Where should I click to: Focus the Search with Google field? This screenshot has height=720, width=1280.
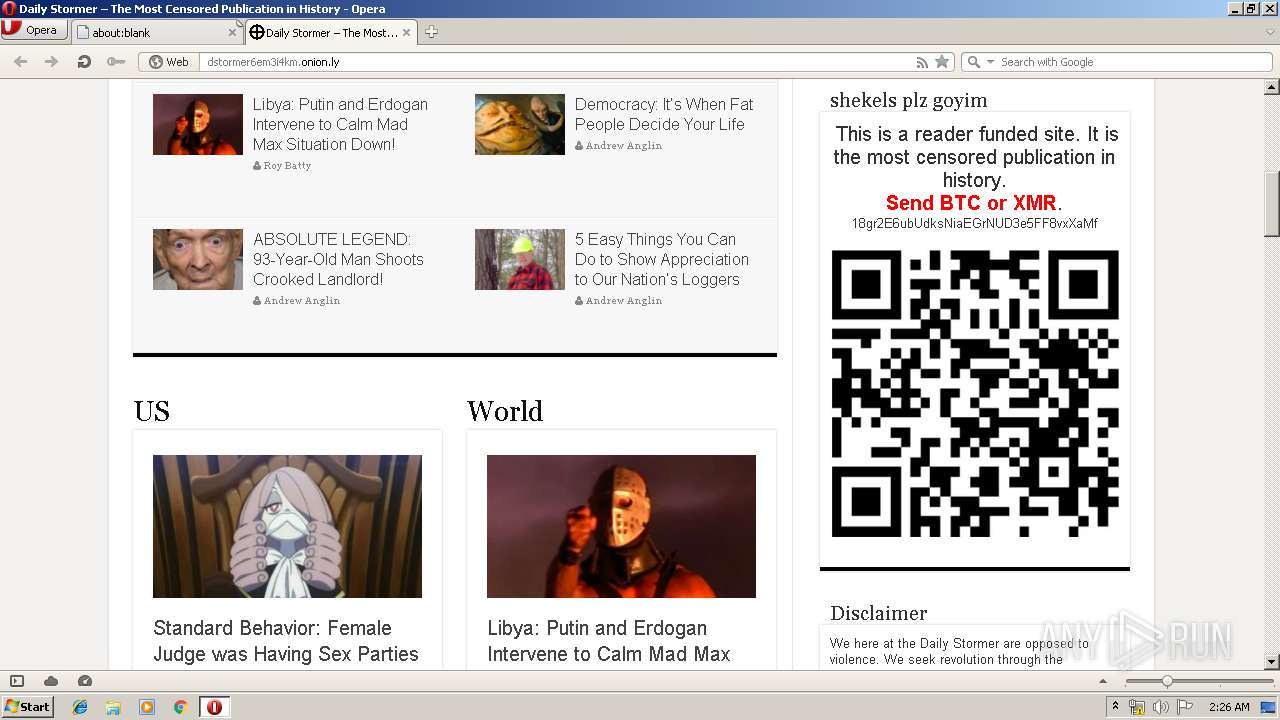point(1133,62)
